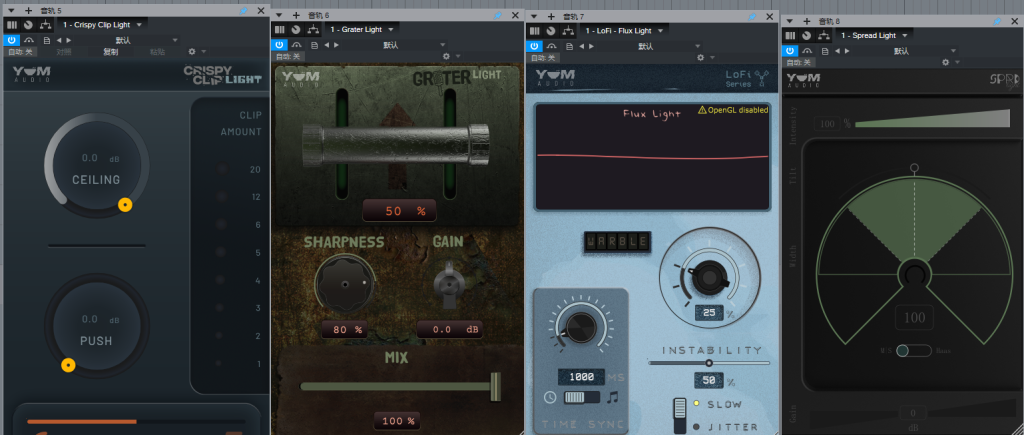Screen dimensions: 1024x435
Task: Click the plus icon in the 音轨 6 window
Action: (296, 15)
